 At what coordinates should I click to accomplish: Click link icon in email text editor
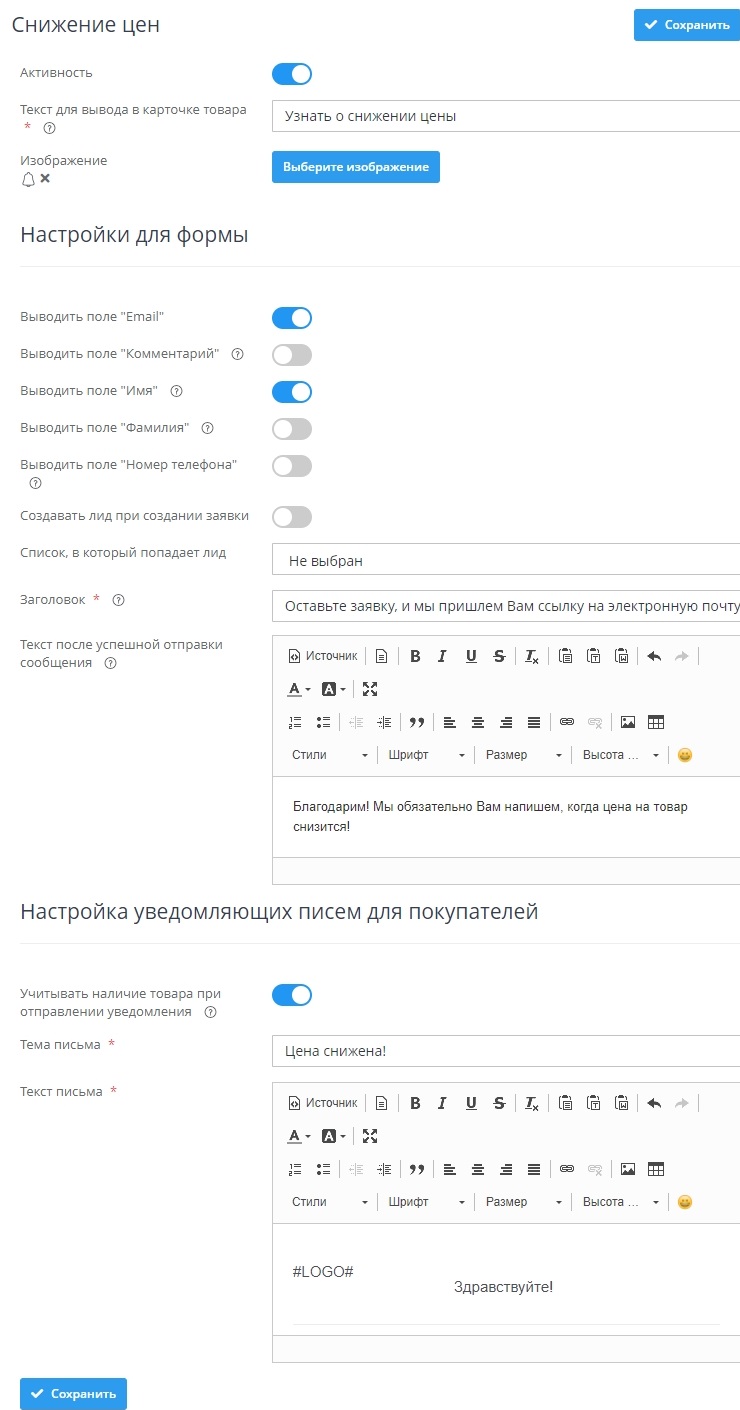[x=567, y=1169]
